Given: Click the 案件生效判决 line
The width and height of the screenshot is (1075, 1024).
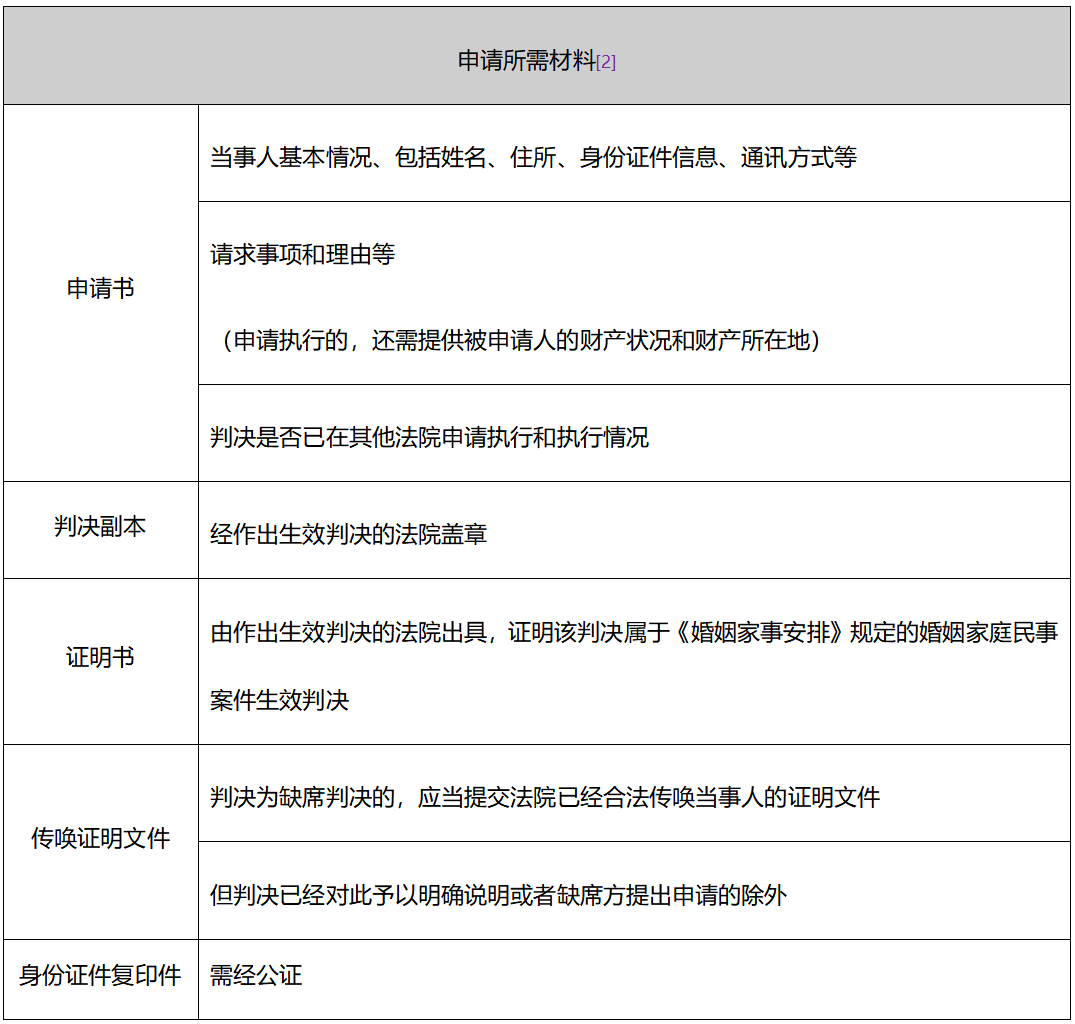Looking at the screenshot, I should click(279, 700).
